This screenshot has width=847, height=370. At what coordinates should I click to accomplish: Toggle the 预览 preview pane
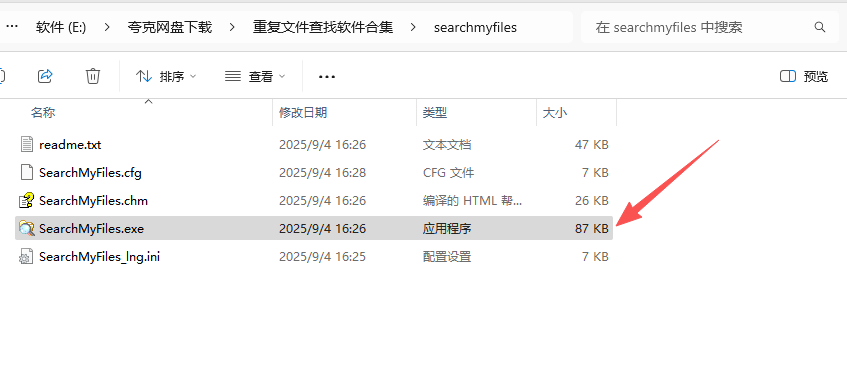pyautogui.click(x=804, y=77)
